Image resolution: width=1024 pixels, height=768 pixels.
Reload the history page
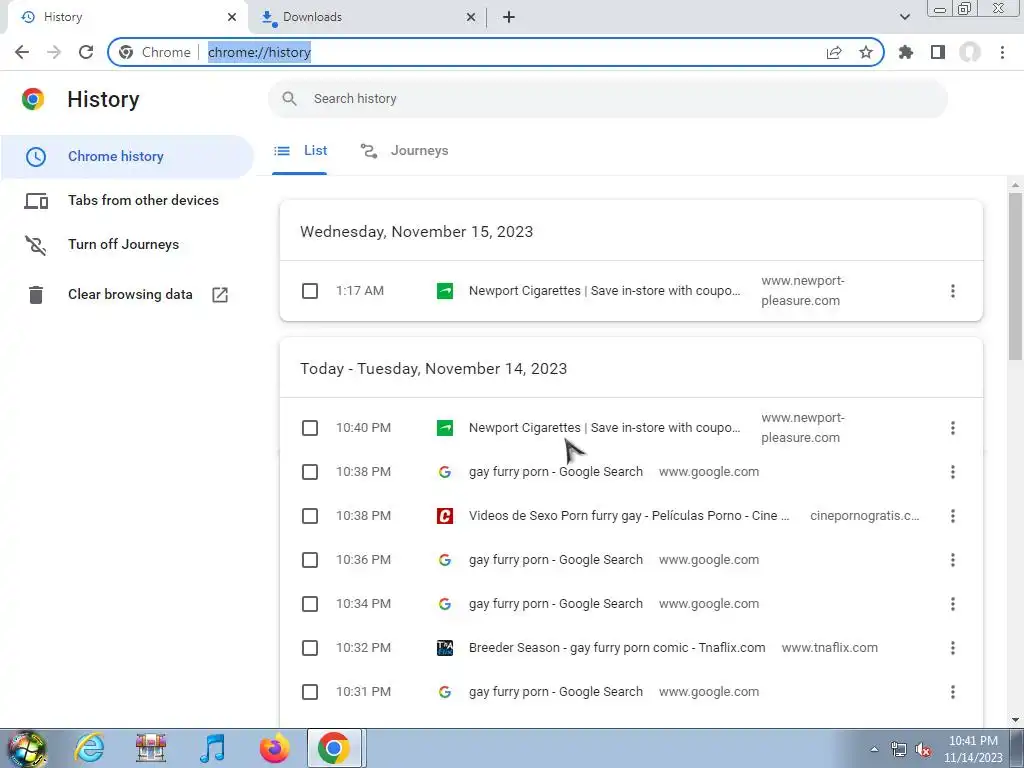(86, 52)
